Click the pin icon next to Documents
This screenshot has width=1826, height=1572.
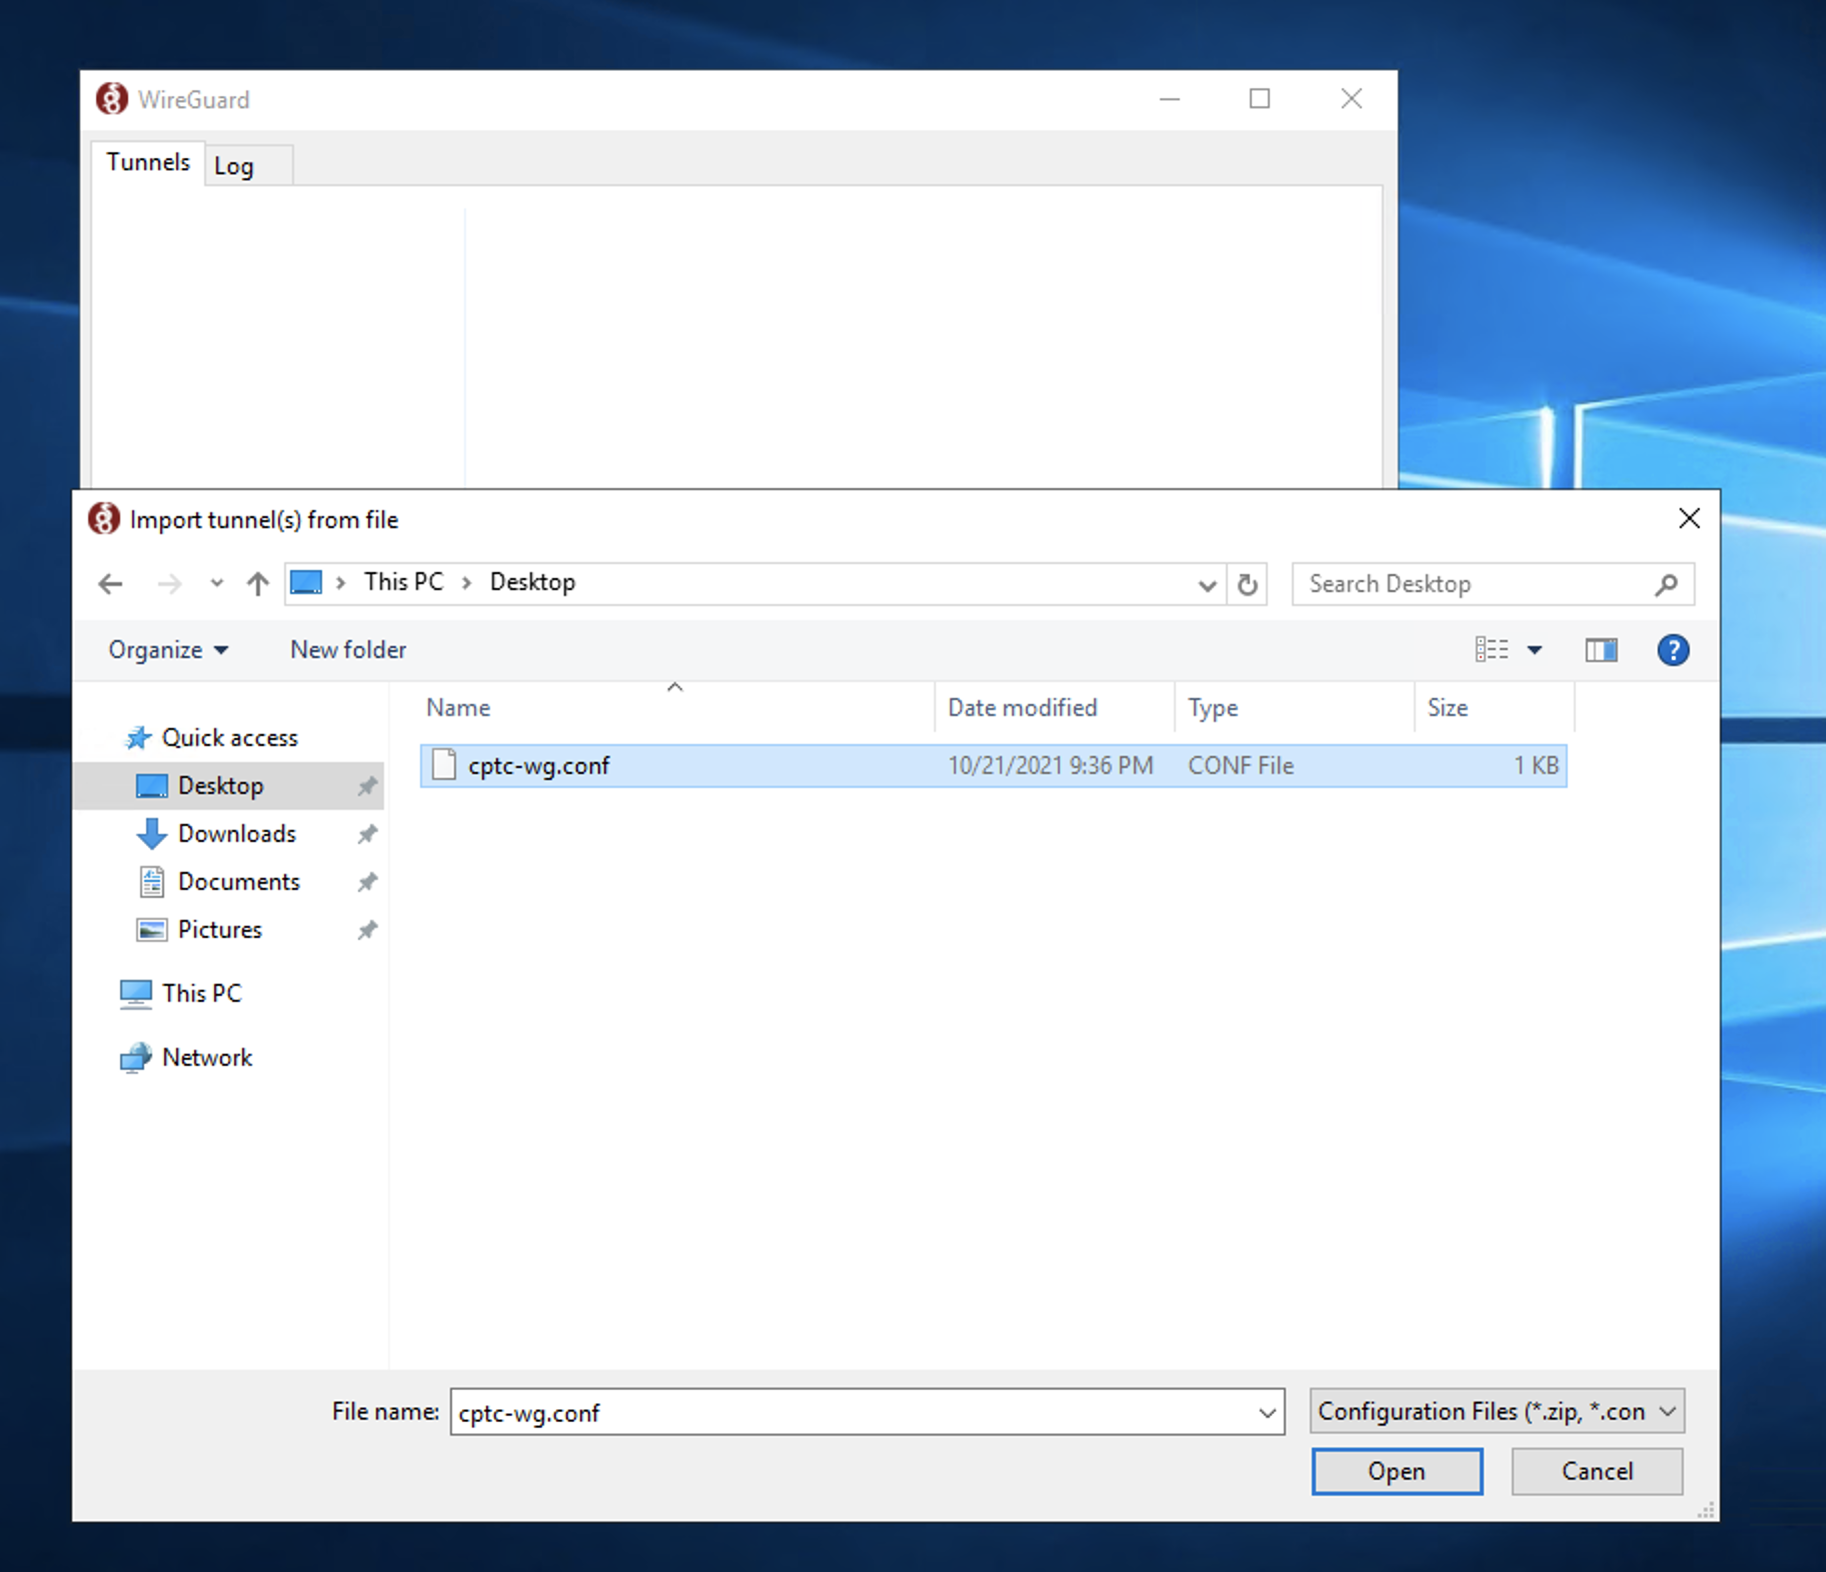tap(367, 882)
